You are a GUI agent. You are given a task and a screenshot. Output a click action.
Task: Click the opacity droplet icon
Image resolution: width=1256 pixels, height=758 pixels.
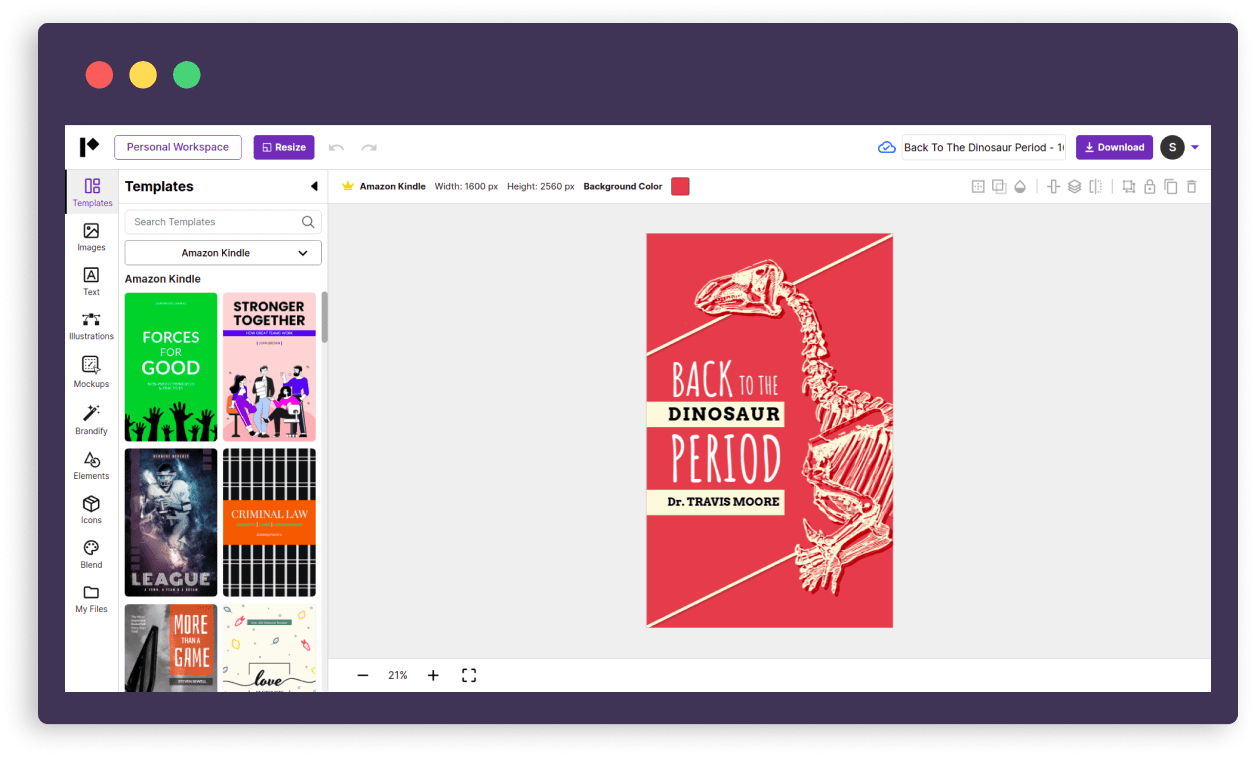1020,187
